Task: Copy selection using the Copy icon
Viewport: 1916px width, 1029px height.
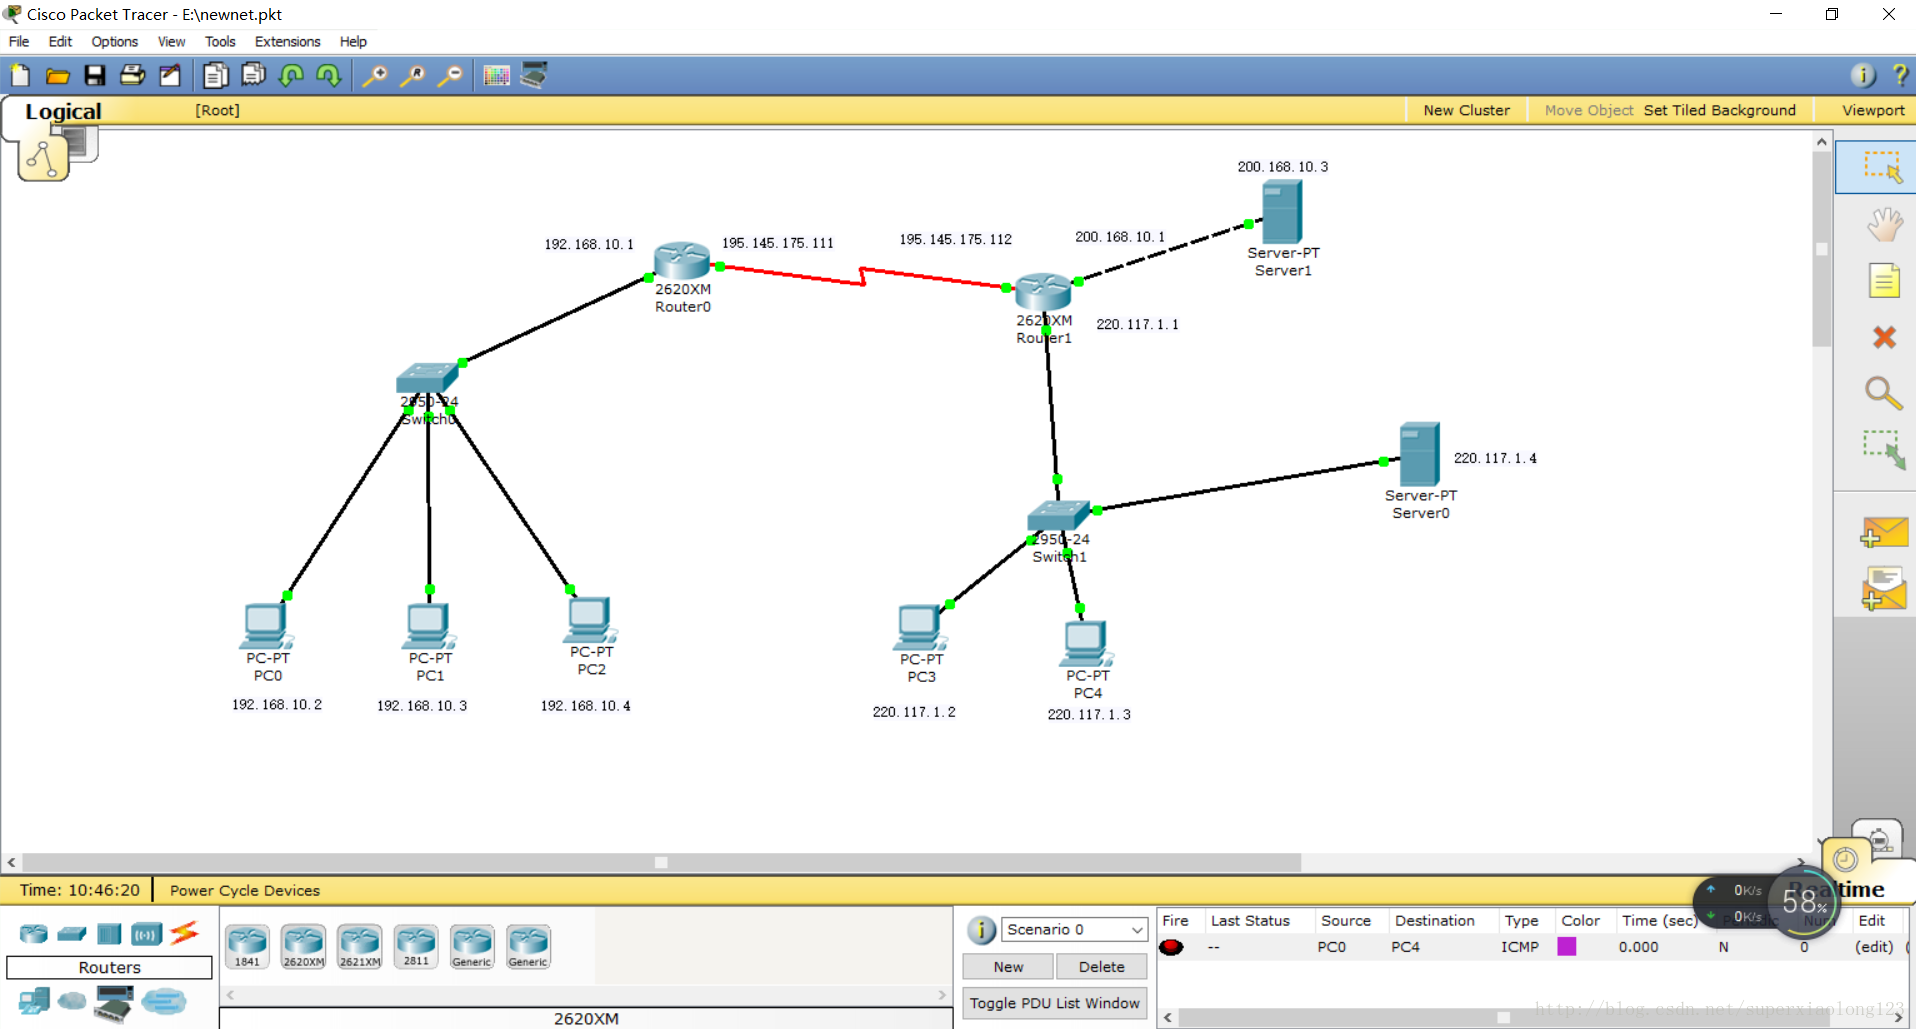Action: [x=215, y=75]
